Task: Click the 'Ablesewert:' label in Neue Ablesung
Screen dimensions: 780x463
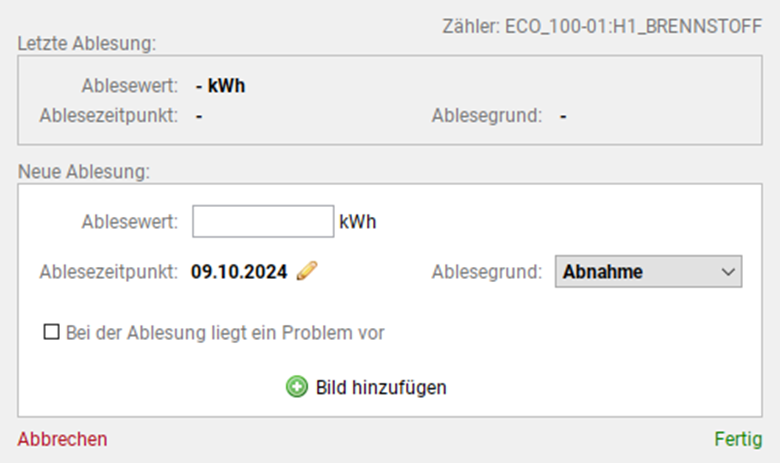Action: (x=130, y=222)
